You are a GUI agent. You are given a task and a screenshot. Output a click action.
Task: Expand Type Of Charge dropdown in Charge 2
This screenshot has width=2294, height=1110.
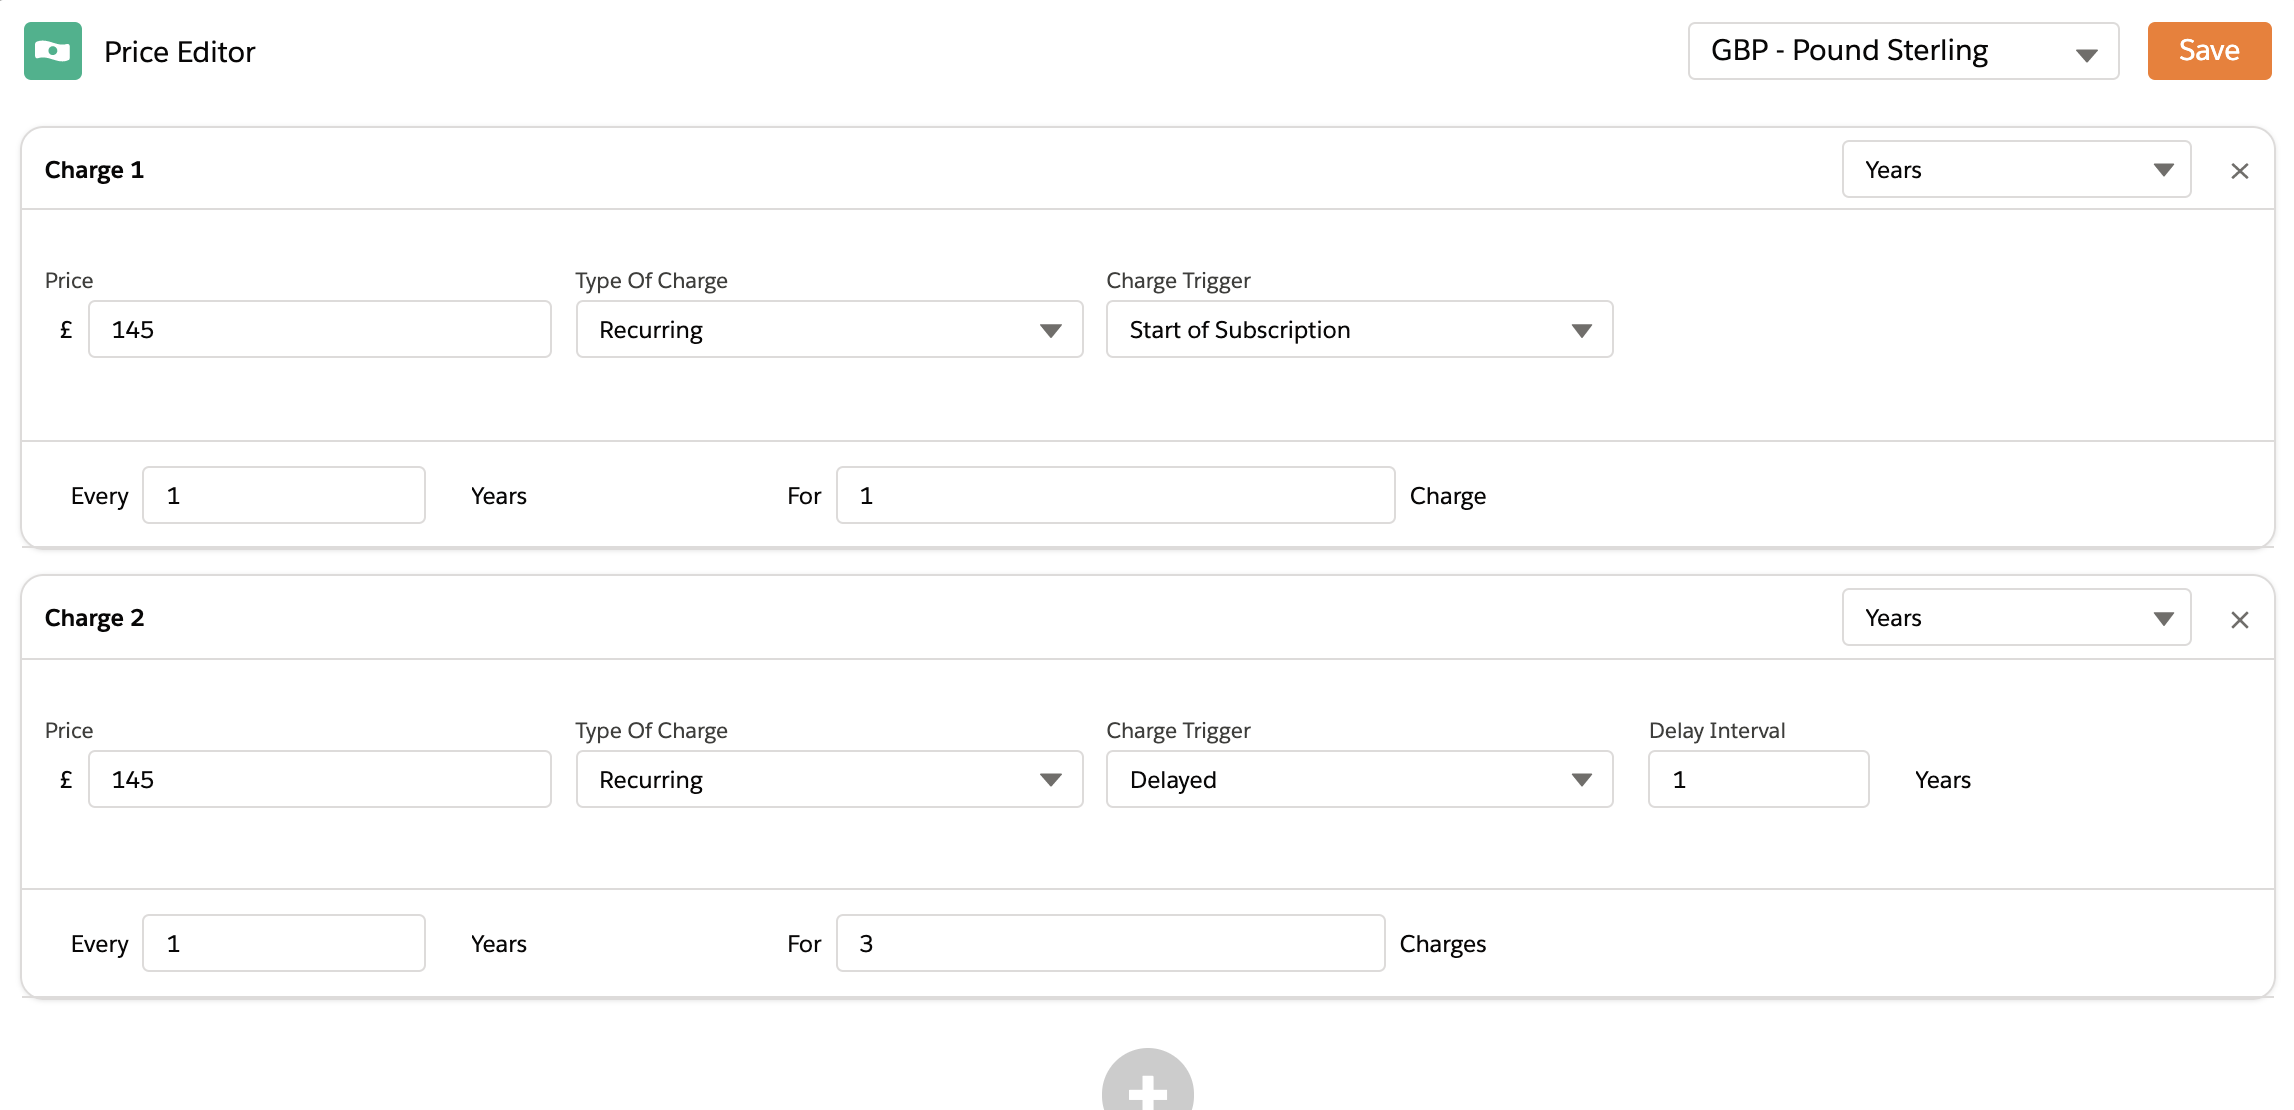click(829, 780)
